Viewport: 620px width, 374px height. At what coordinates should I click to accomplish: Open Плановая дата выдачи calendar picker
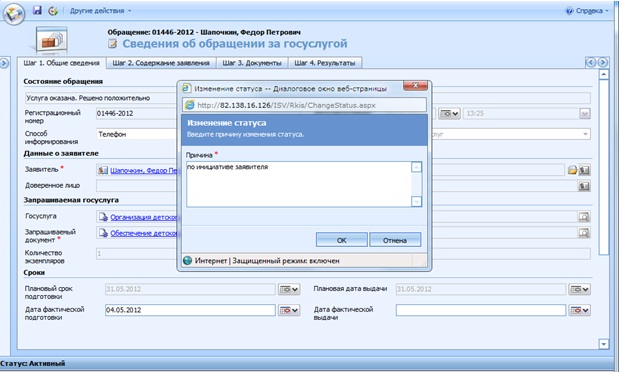pyautogui.click(x=580, y=289)
